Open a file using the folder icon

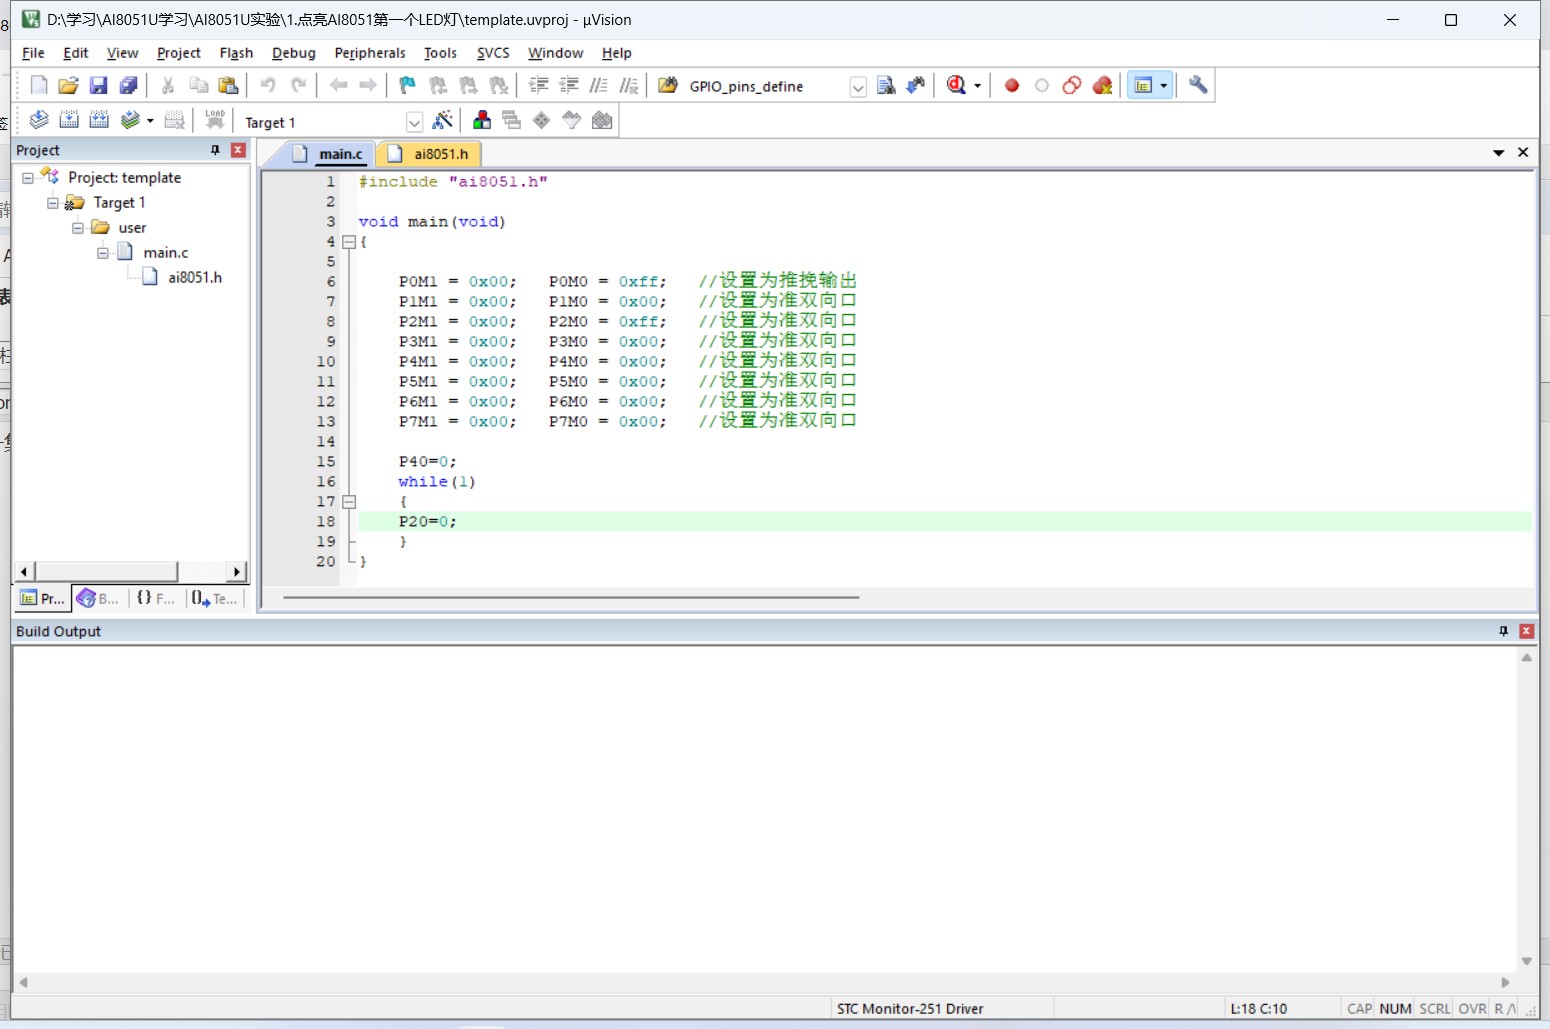68,86
